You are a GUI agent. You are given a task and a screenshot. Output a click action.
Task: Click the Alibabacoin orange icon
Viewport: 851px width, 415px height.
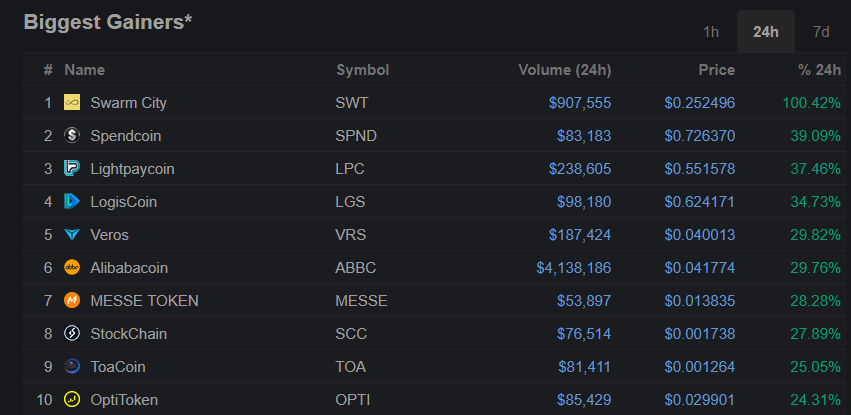tap(72, 267)
